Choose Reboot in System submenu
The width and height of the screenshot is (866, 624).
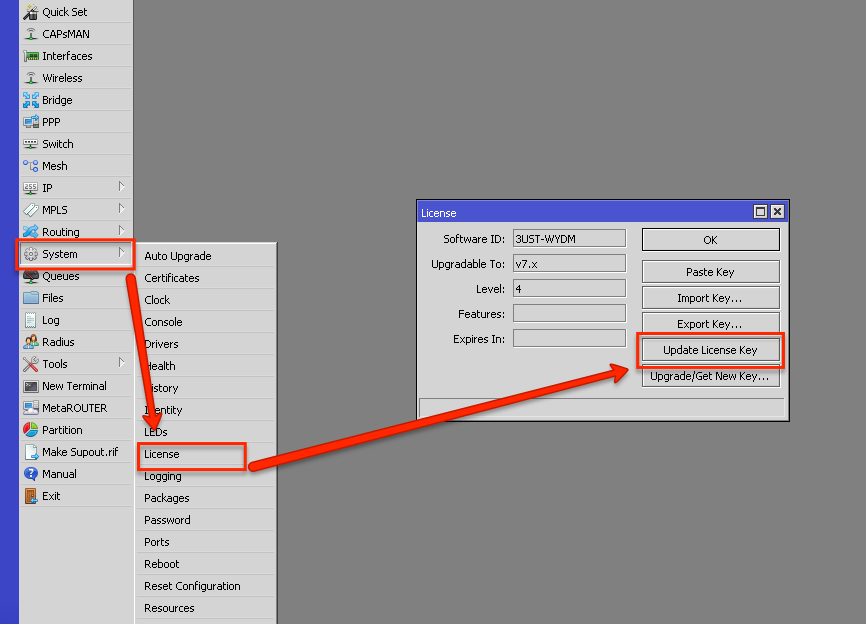click(205, 564)
